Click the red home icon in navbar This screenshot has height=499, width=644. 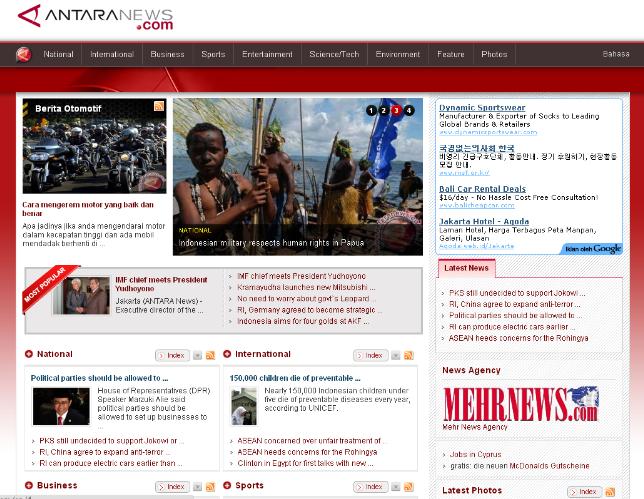pyautogui.click(x=23, y=54)
